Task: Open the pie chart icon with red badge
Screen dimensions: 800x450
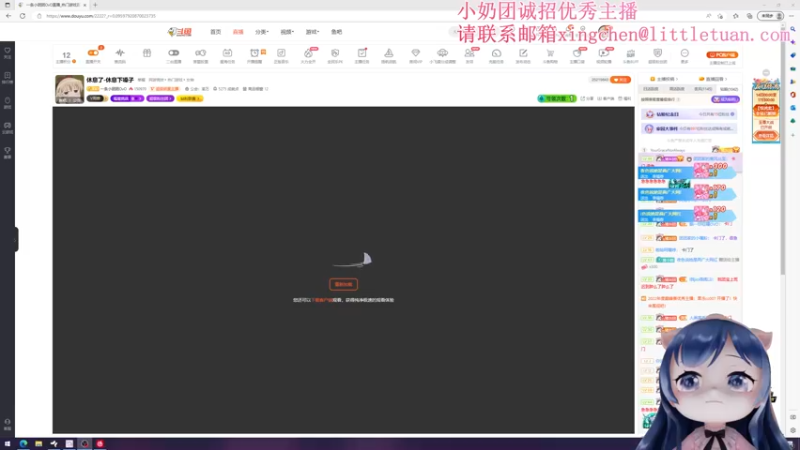Action: (x=577, y=53)
